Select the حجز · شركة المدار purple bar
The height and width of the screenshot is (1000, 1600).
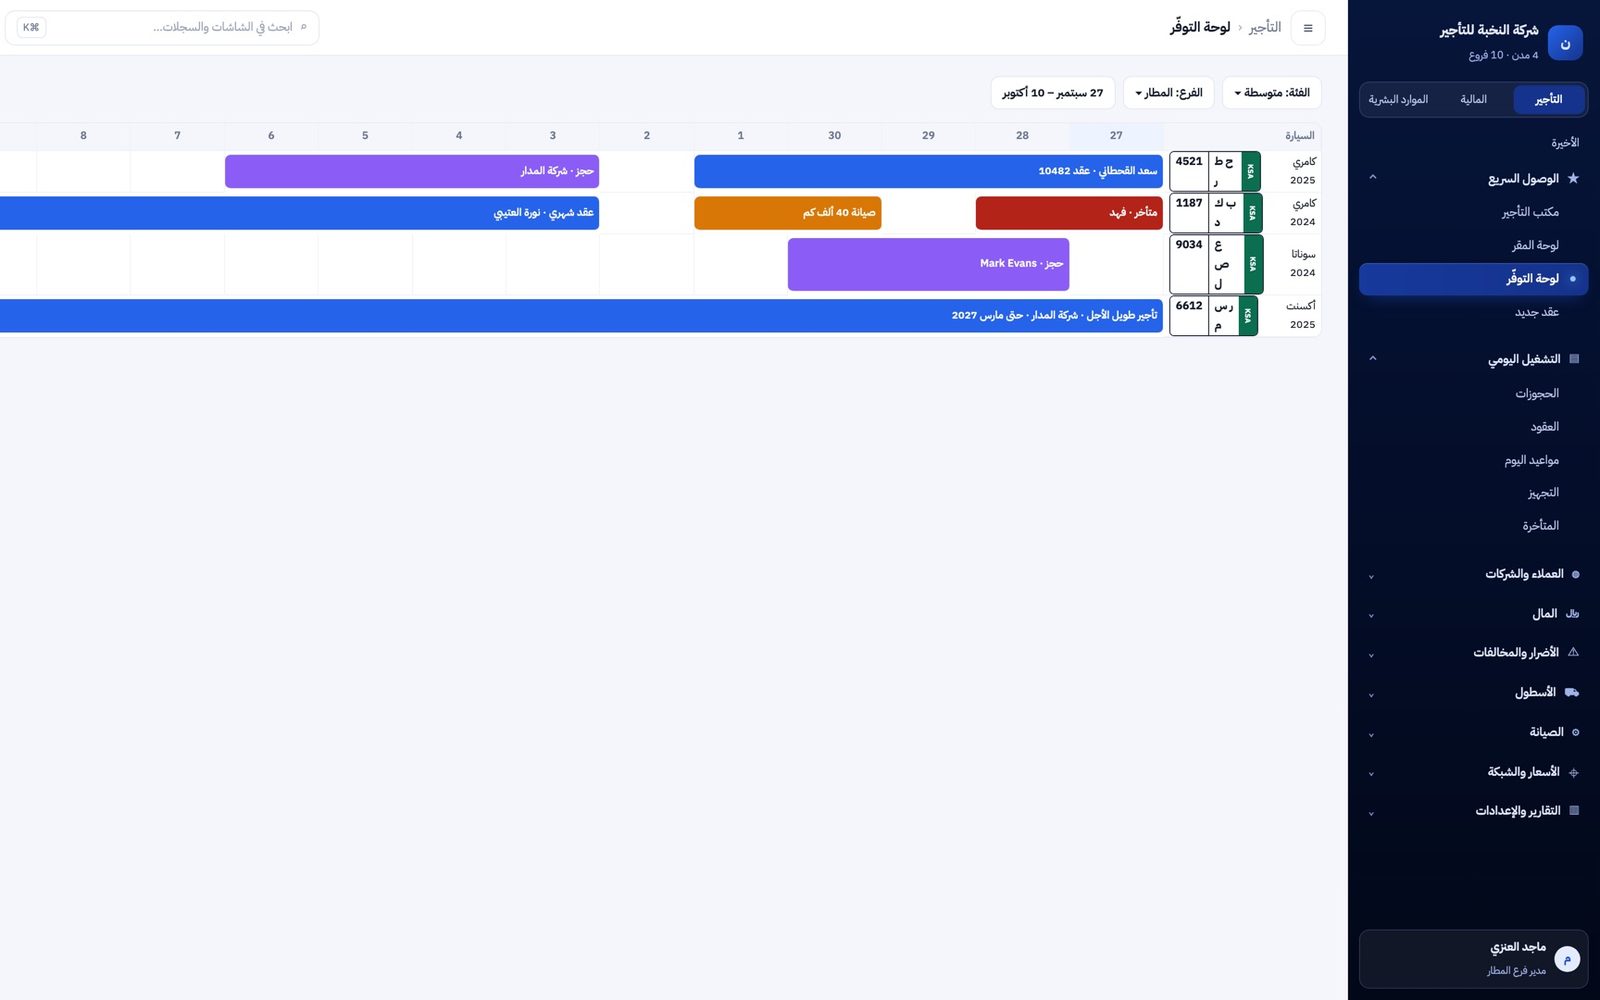click(412, 171)
